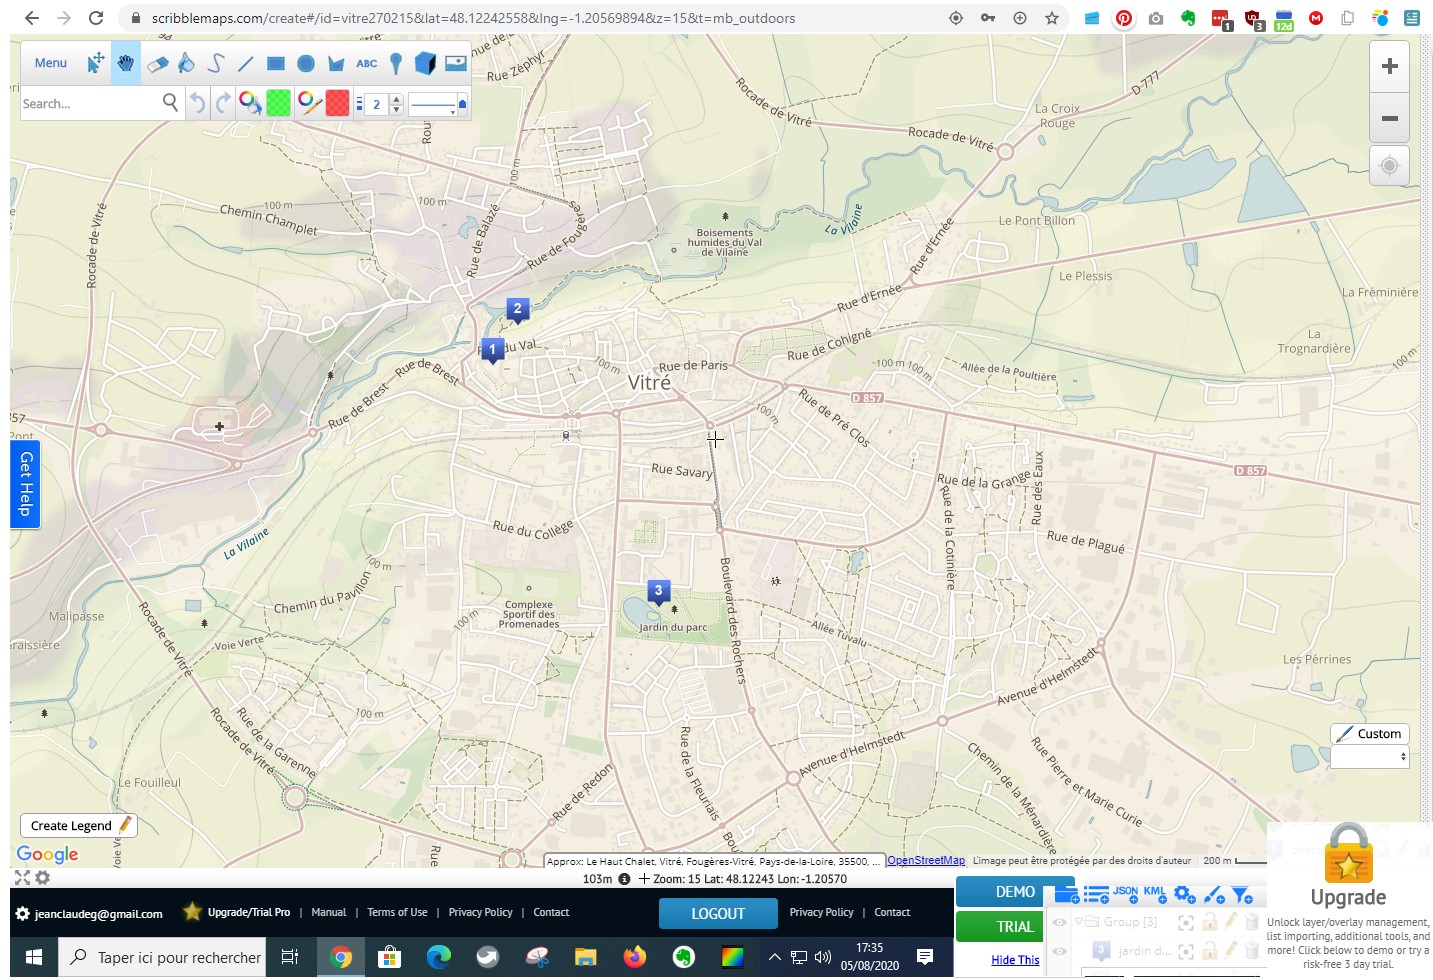
Task: Select the eraser tool
Action: click(157, 64)
